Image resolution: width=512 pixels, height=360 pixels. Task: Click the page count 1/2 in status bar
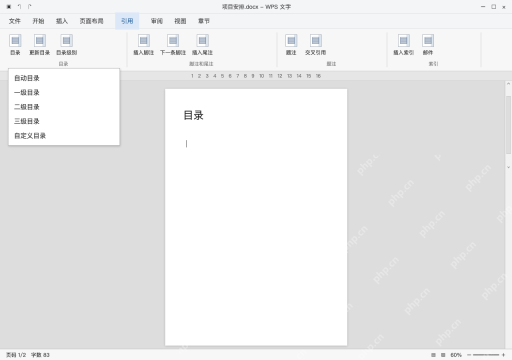(16, 355)
